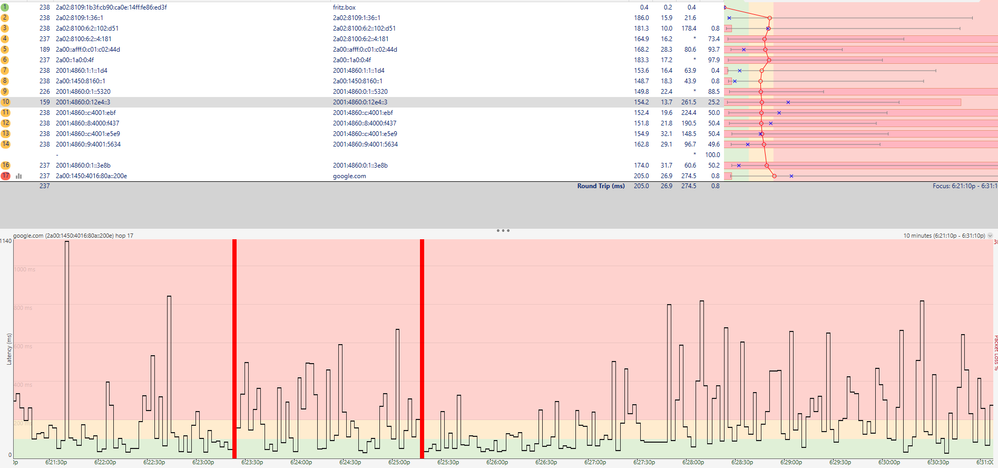Image resolution: width=998 pixels, height=468 pixels.
Task: Select count 226 in hop 9 row
Action: coord(44,91)
